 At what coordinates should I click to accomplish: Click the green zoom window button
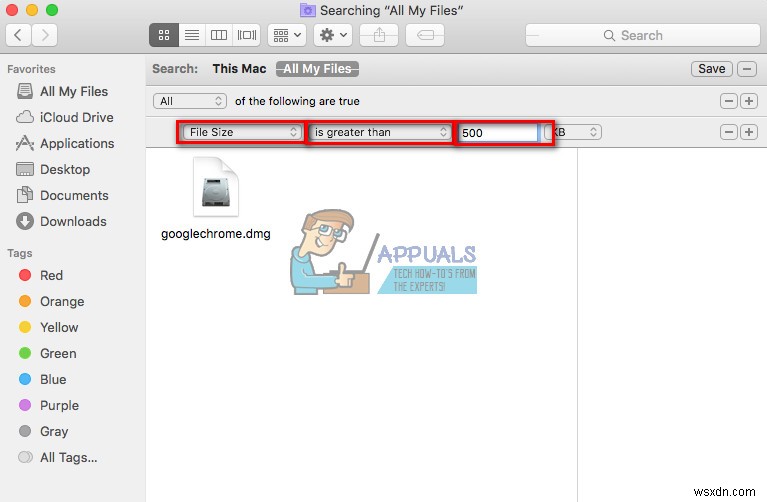[x=52, y=10]
